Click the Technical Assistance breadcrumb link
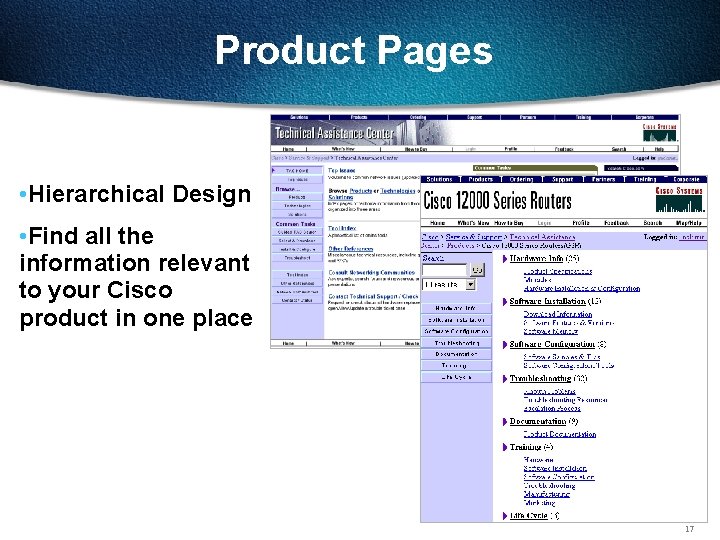The width and height of the screenshot is (720, 540). click(x=542, y=237)
